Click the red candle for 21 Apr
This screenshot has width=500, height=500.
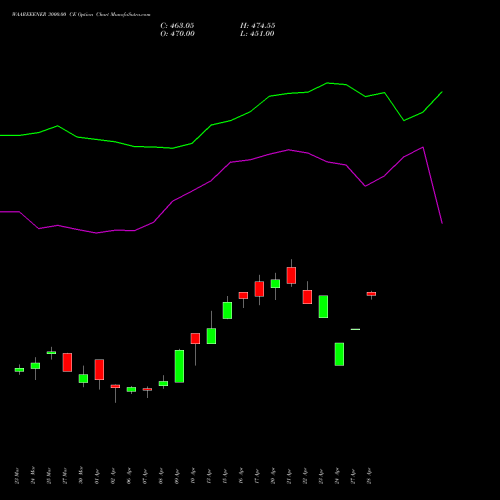point(291,275)
